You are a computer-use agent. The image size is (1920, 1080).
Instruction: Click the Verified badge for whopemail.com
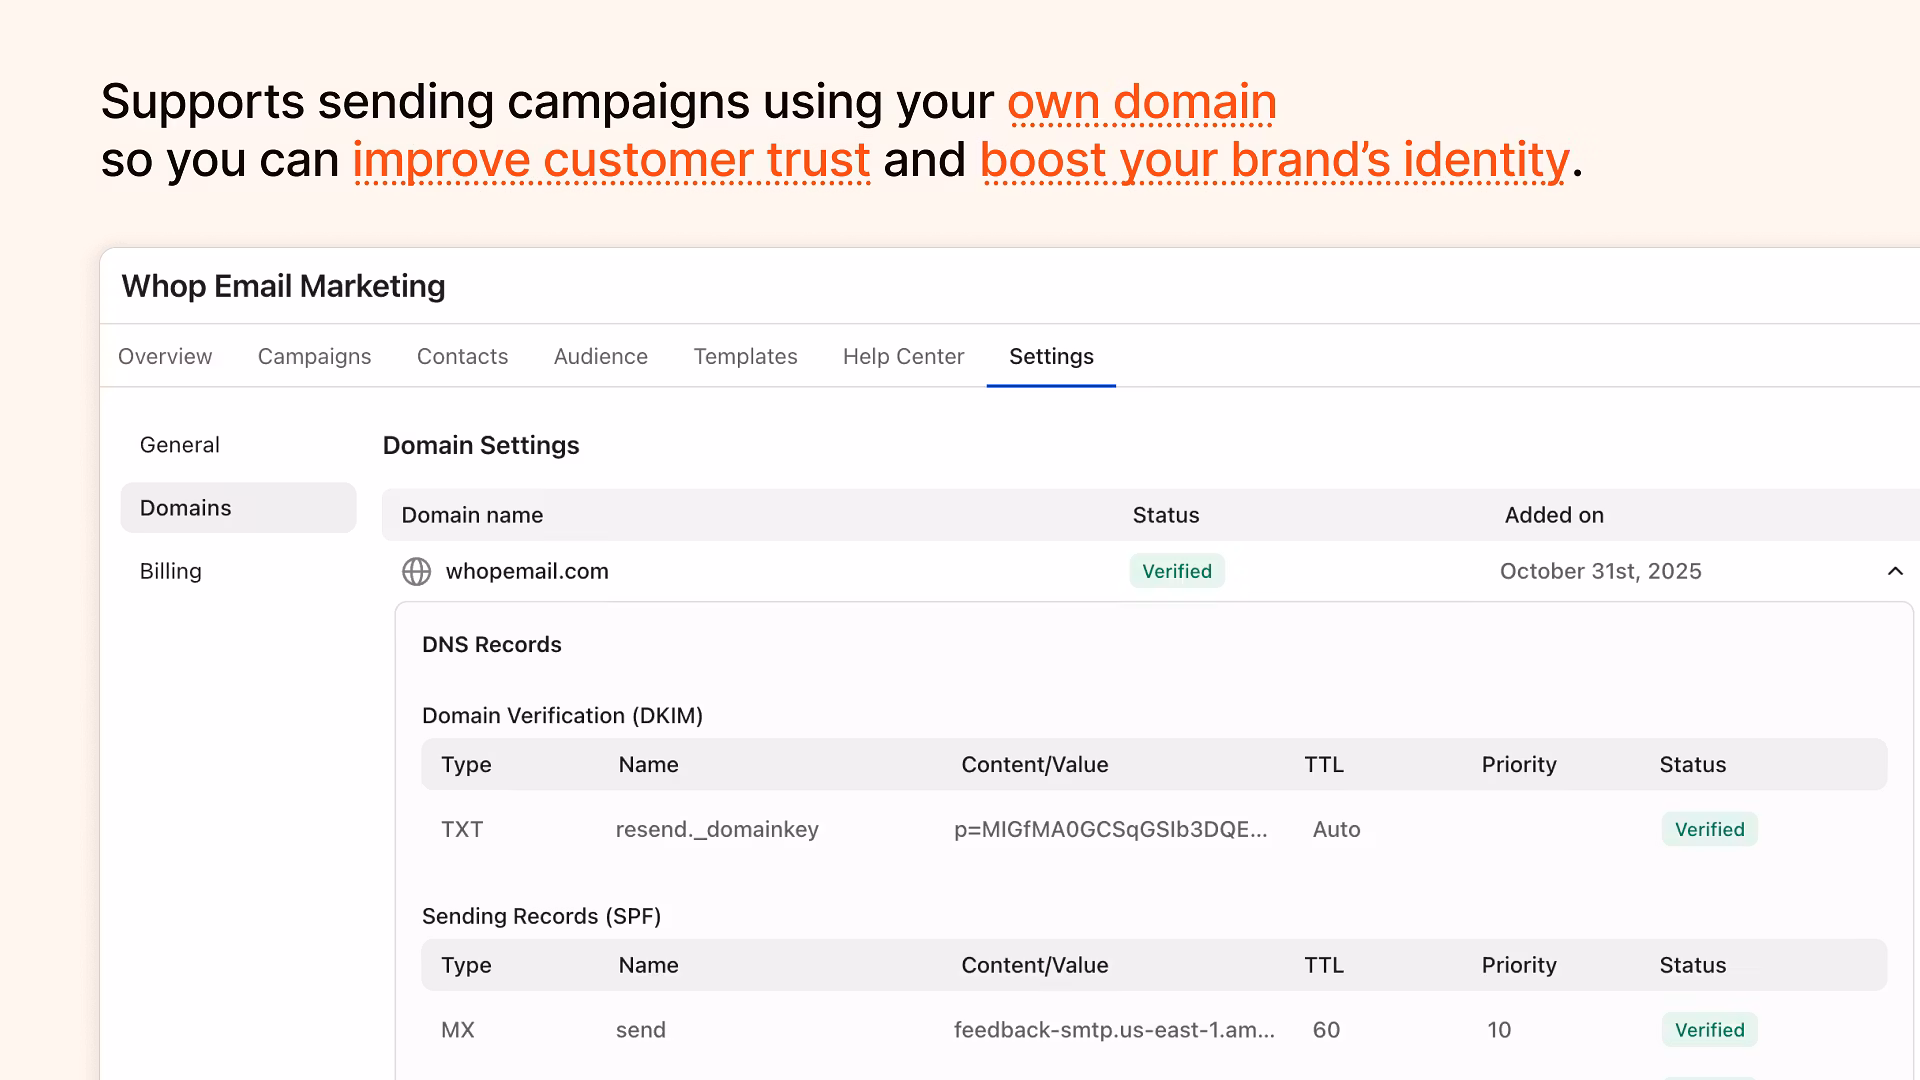point(1176,571)
